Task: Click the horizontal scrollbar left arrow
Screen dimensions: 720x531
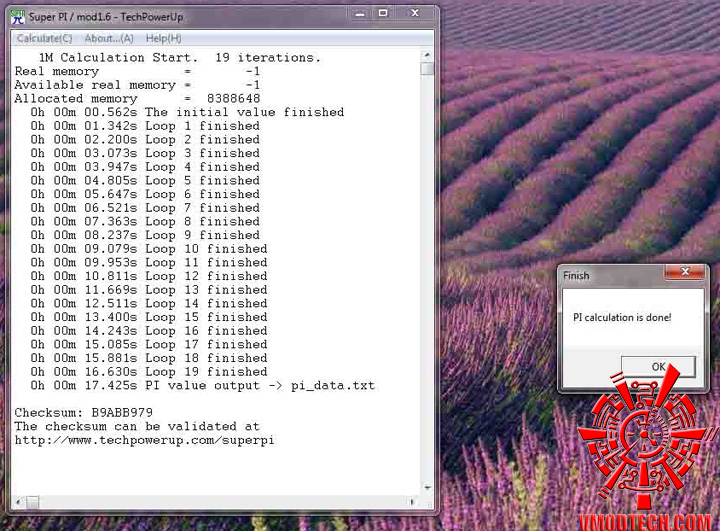Action: (x=18, y=502)
